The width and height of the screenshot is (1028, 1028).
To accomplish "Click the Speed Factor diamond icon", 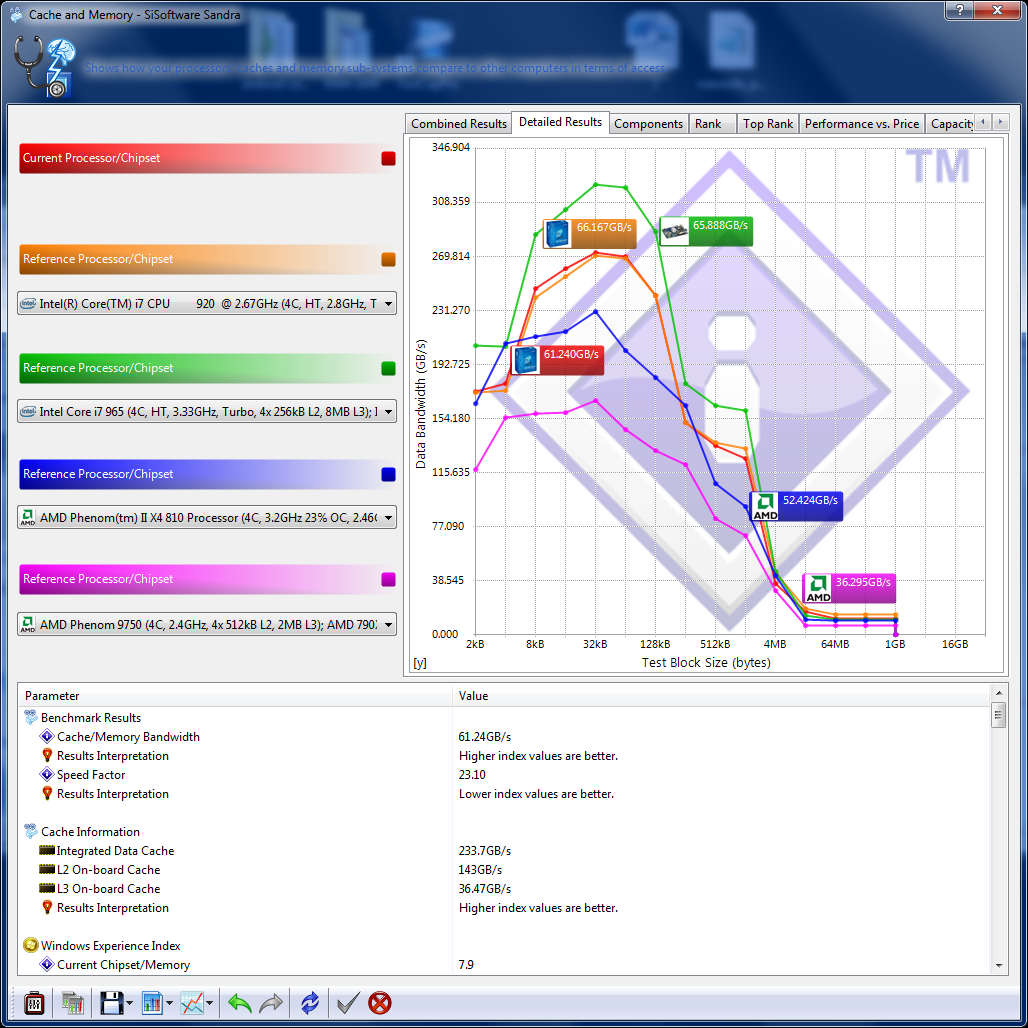I will pyautogui.click(x=47, y=774).
